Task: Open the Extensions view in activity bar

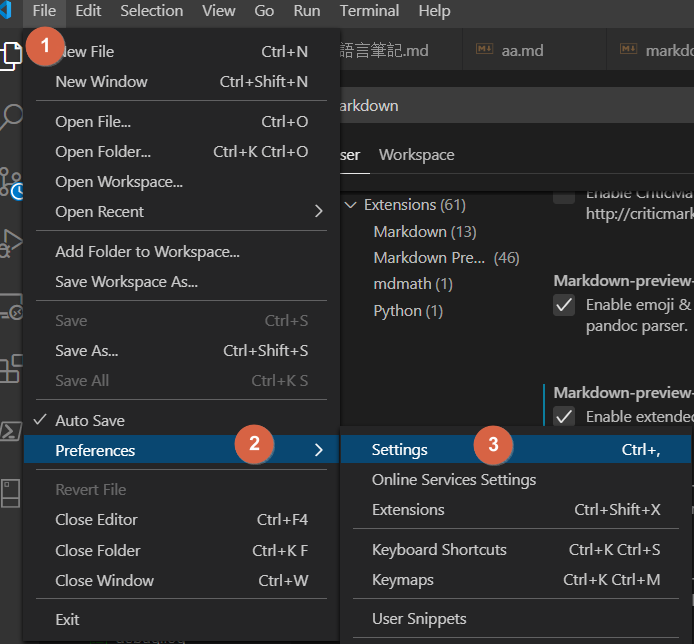Action: 11,368
